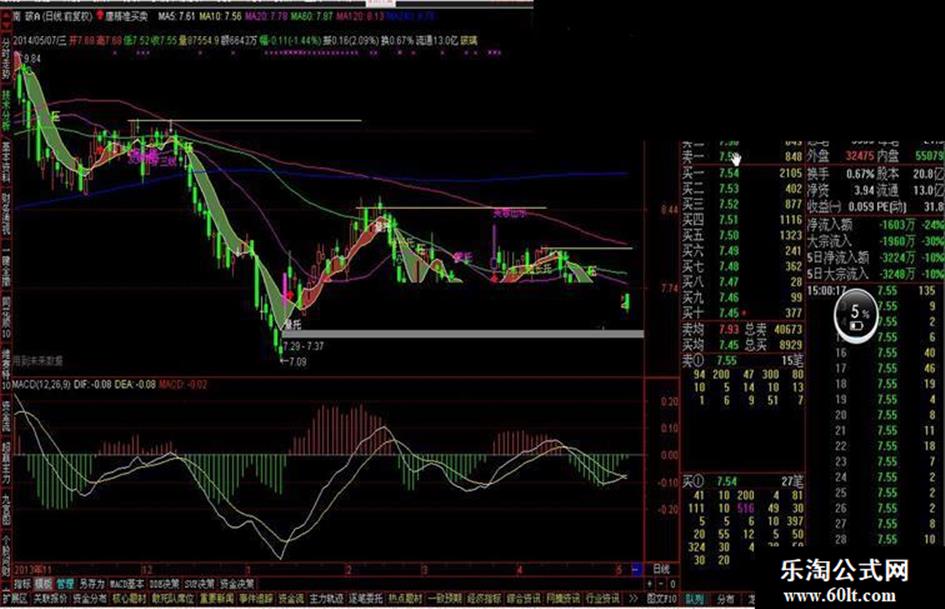Select the DDE决策 template
The image size is (945, 609).
pyautogui.click(x=164, y=584)
